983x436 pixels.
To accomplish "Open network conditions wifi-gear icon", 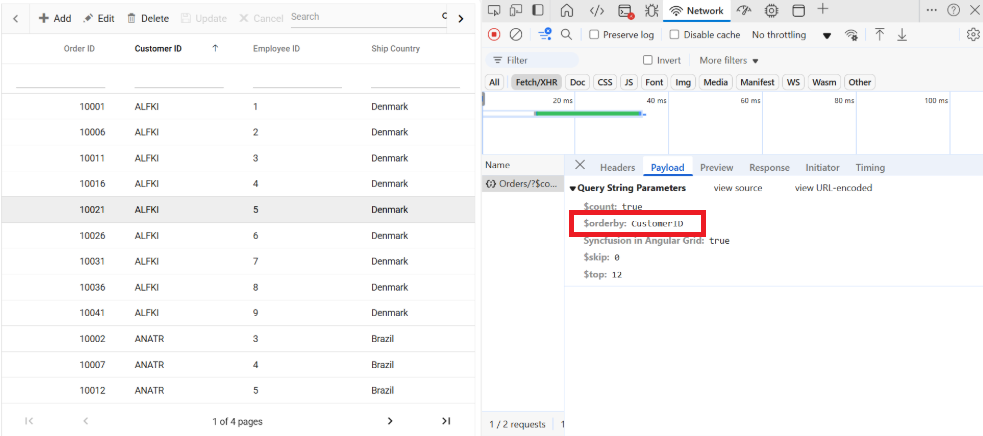I will click(851, 35).
